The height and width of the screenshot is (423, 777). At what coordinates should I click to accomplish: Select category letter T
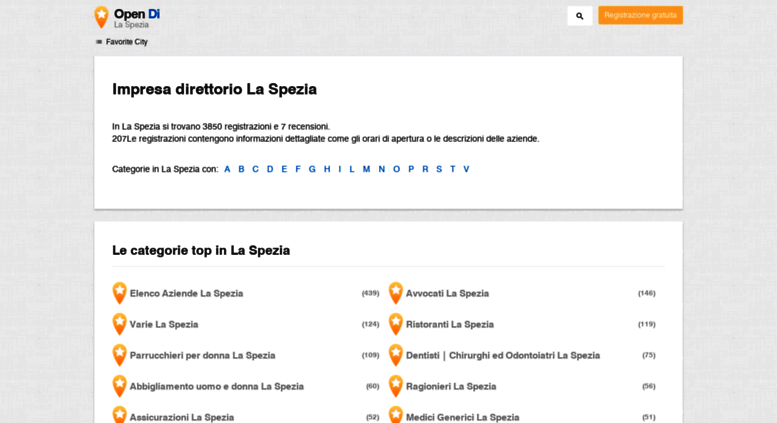point(452,169)
